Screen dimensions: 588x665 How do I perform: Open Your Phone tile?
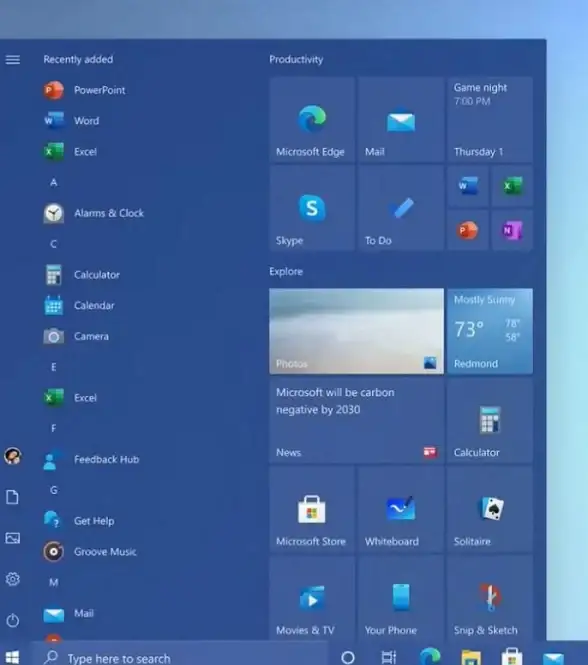click(401, 598)
